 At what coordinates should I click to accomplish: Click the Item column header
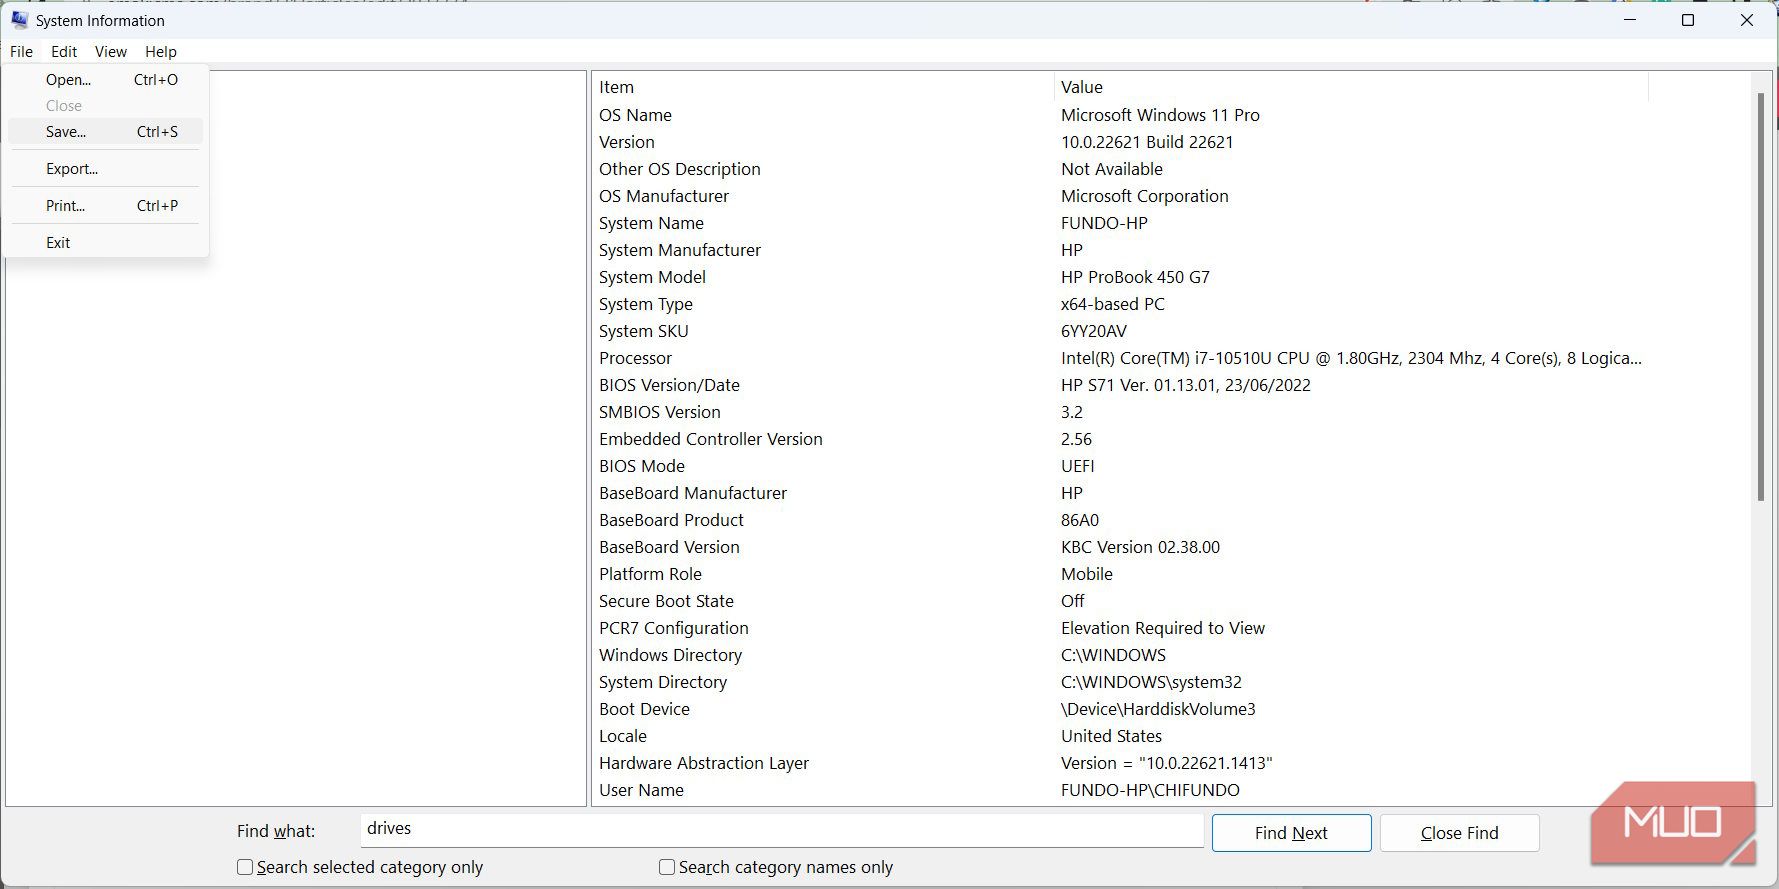point(822,87)
